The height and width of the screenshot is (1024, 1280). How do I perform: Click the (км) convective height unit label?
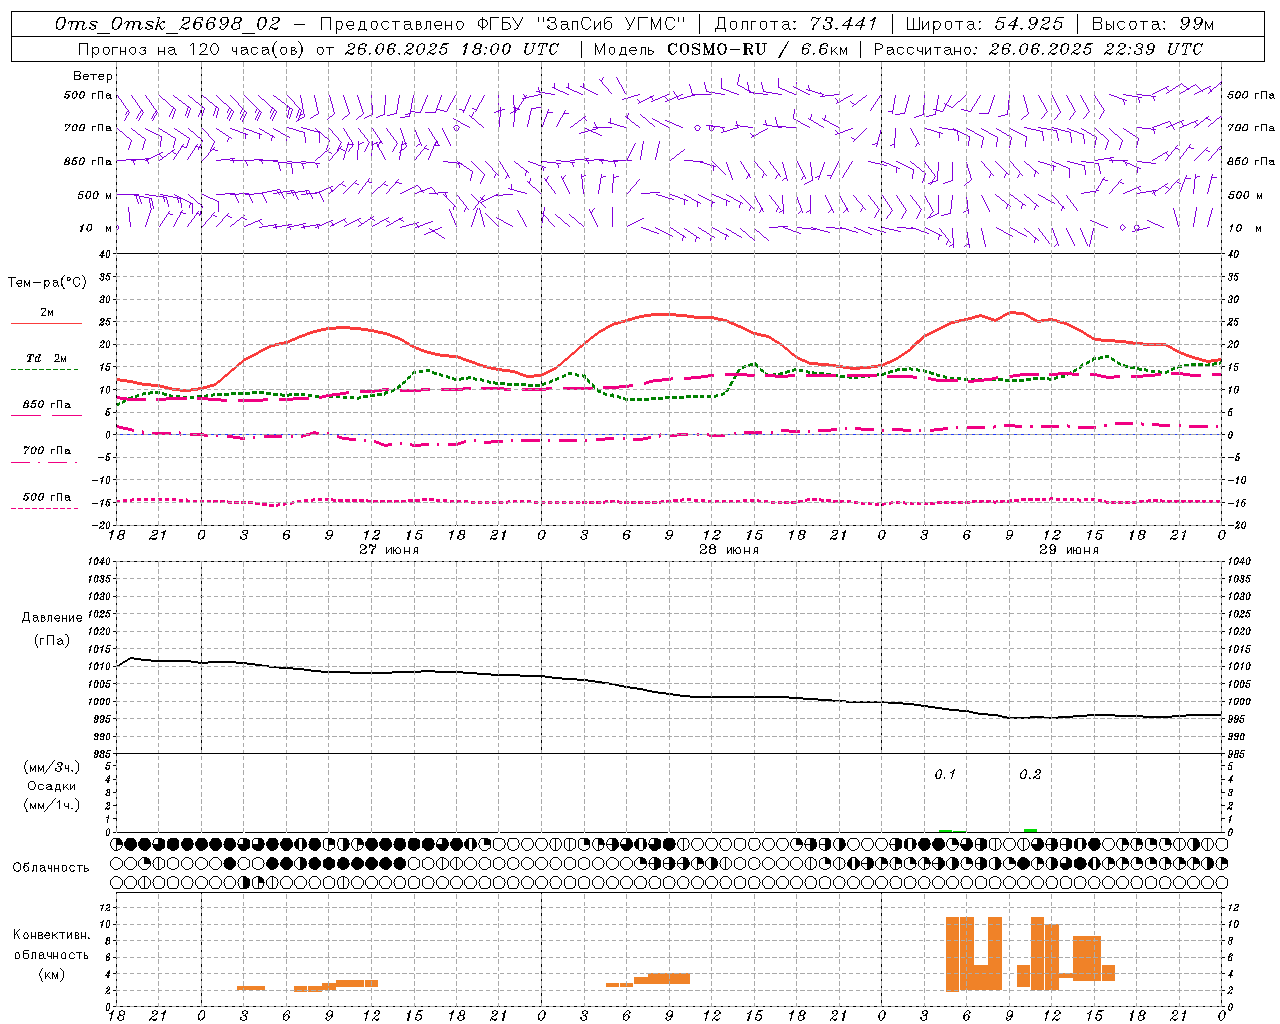52,973
